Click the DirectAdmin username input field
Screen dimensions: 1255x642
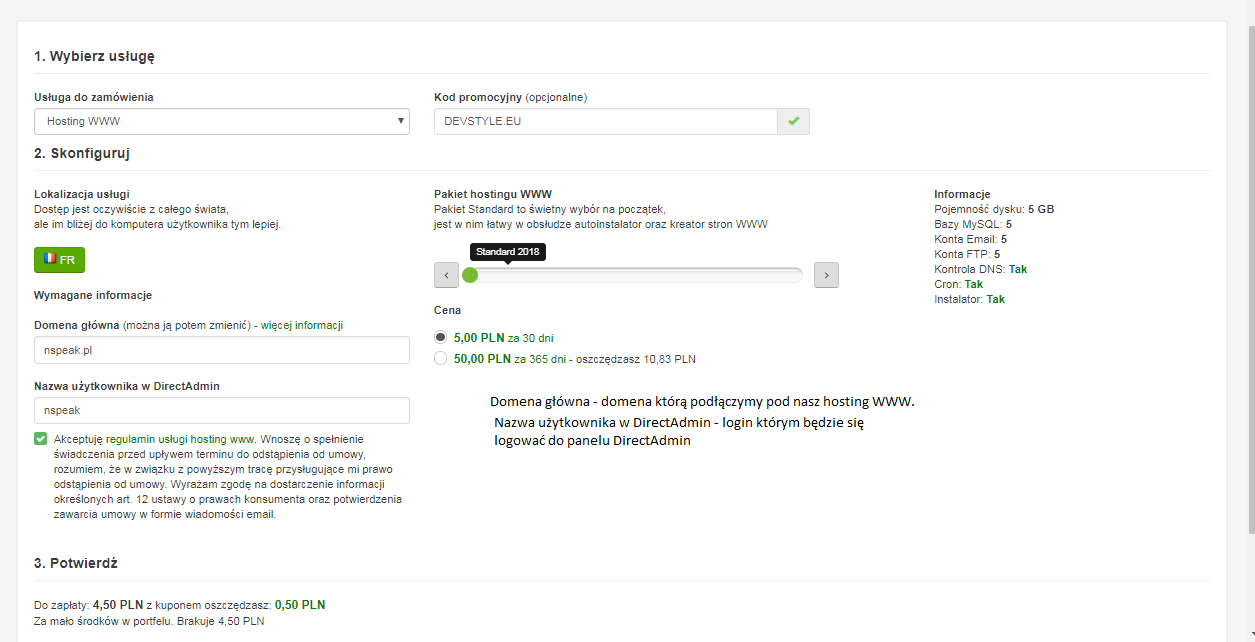(221, 410)
